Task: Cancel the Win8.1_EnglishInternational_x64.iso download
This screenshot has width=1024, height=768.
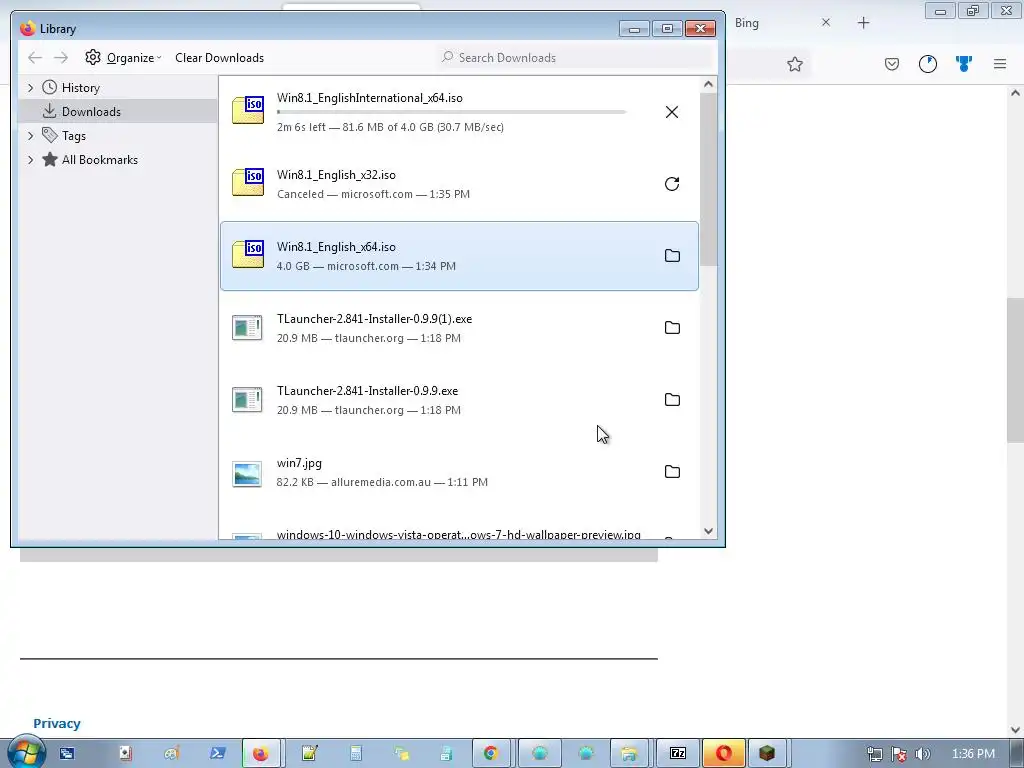Action: click(x=671, y=112)
